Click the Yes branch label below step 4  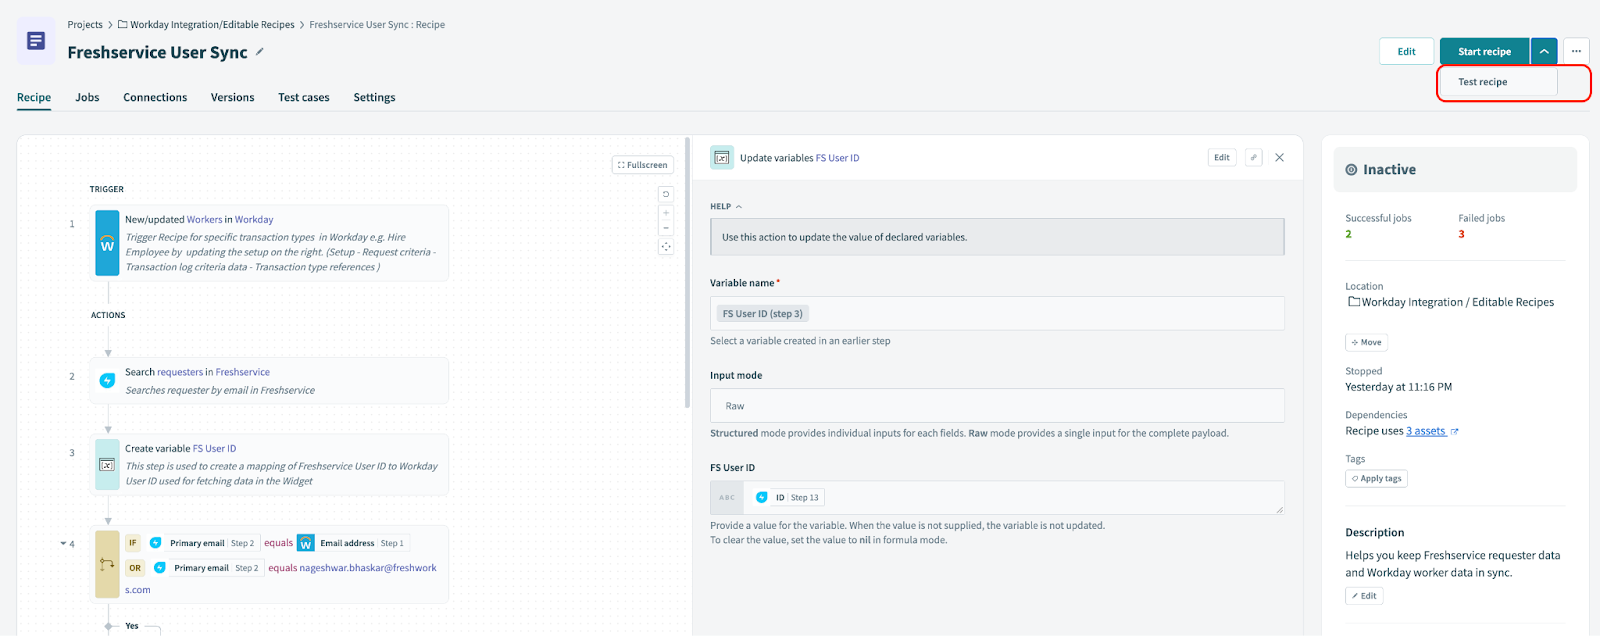coord(132,626)
